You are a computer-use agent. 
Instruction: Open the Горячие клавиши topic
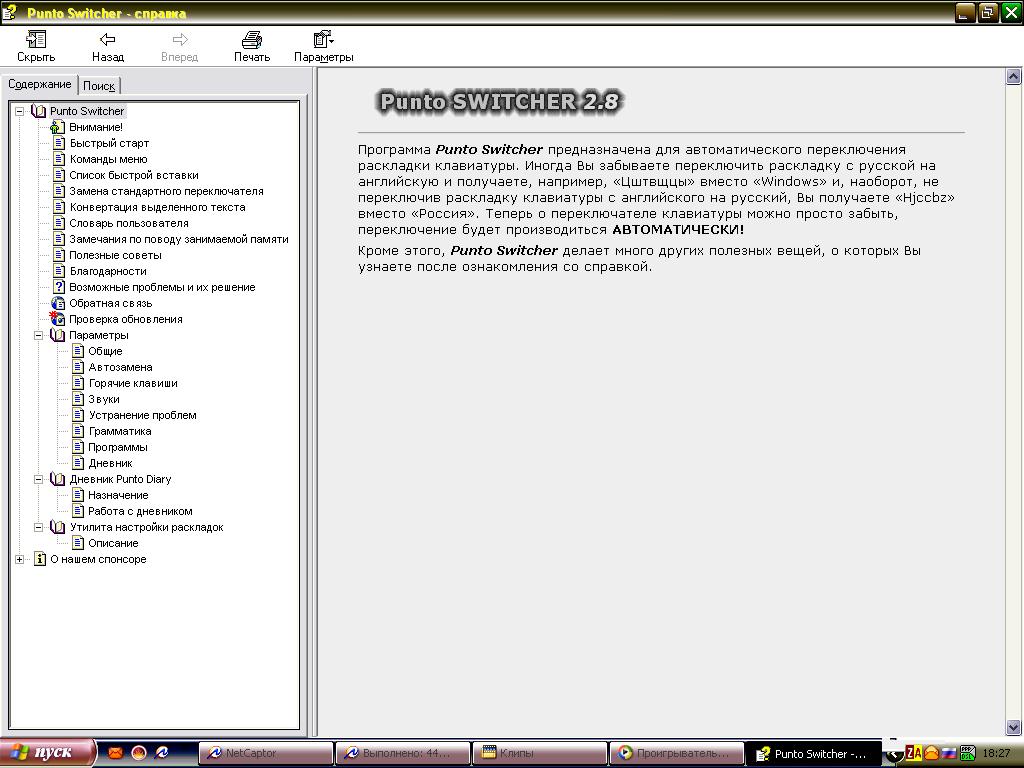133,383
